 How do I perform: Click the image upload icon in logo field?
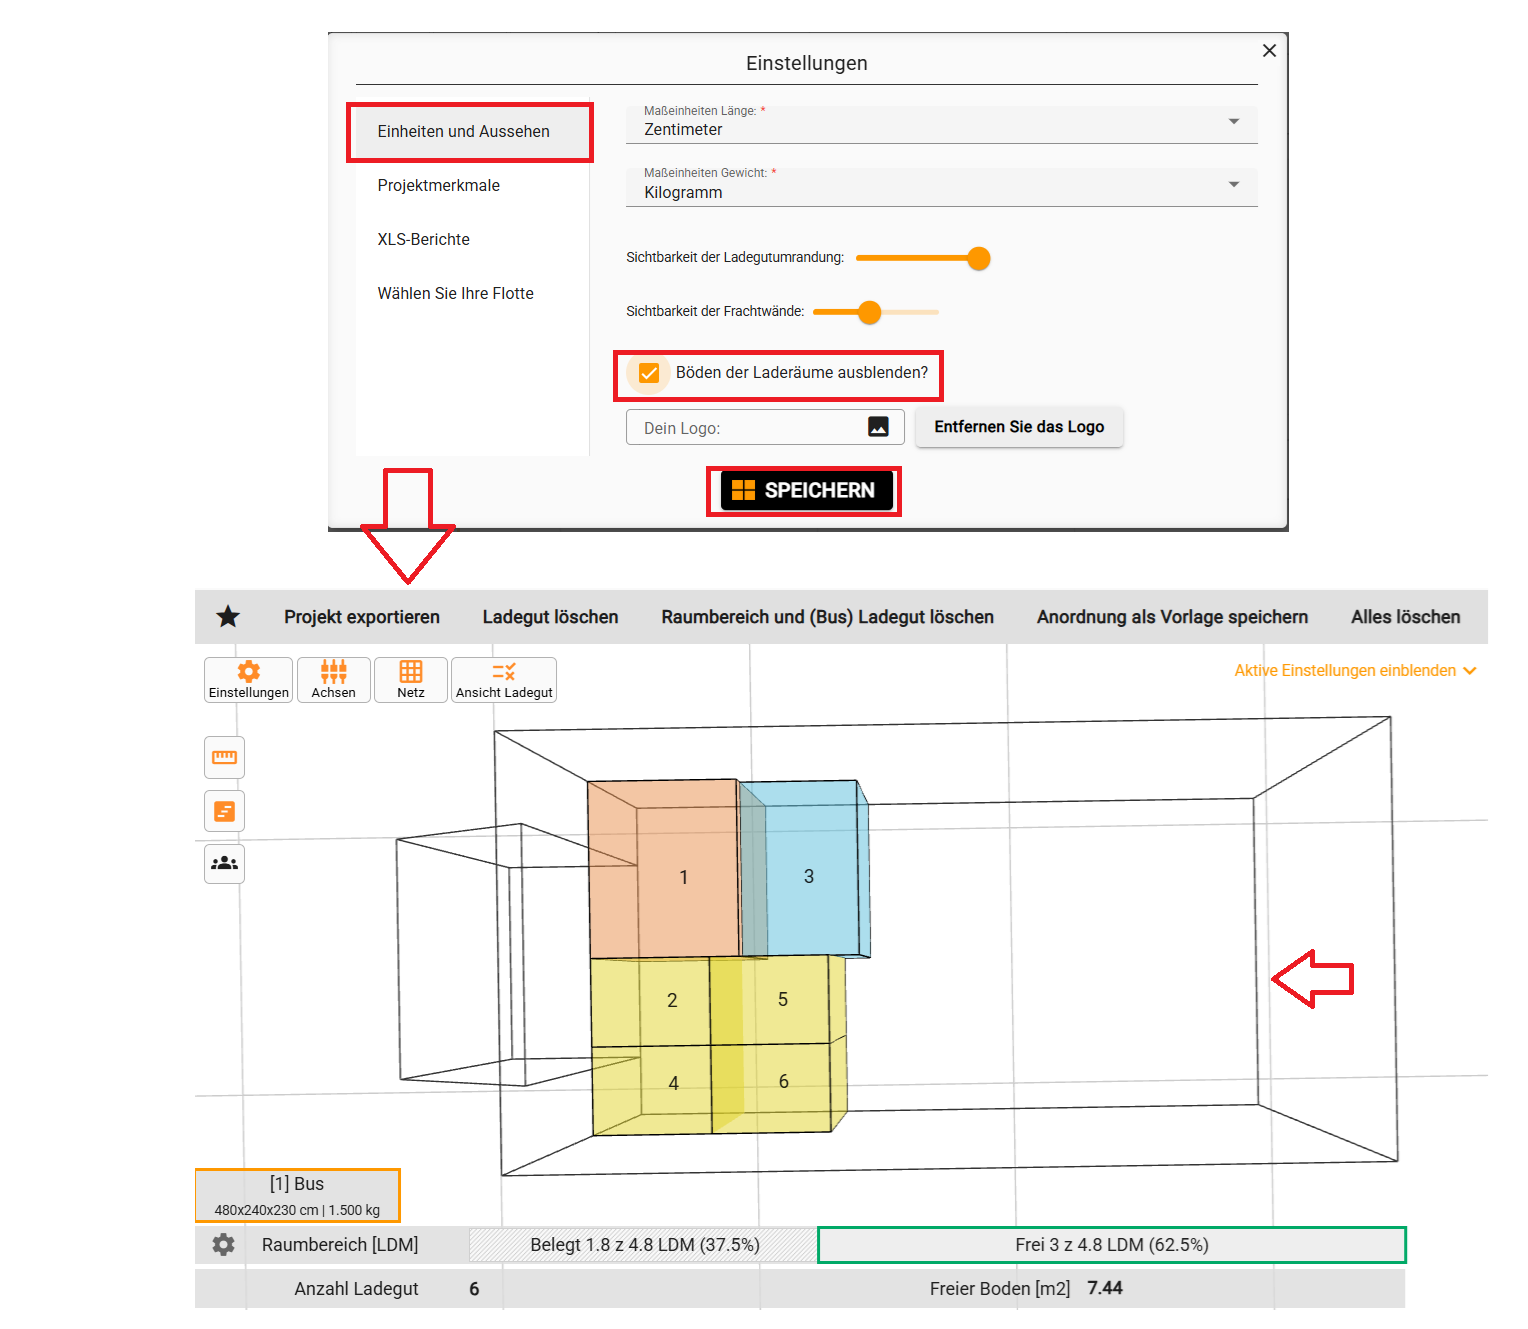click(x=878, y=427)
